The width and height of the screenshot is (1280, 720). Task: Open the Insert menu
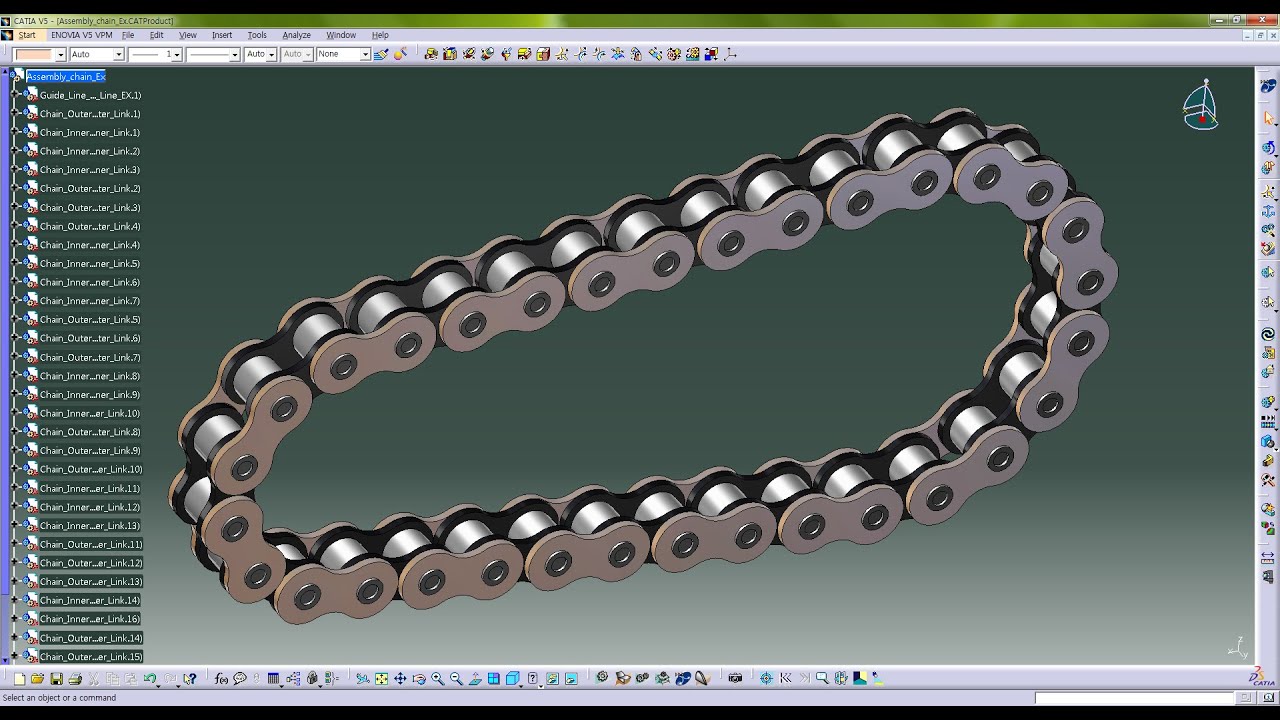tap(222, 35)
